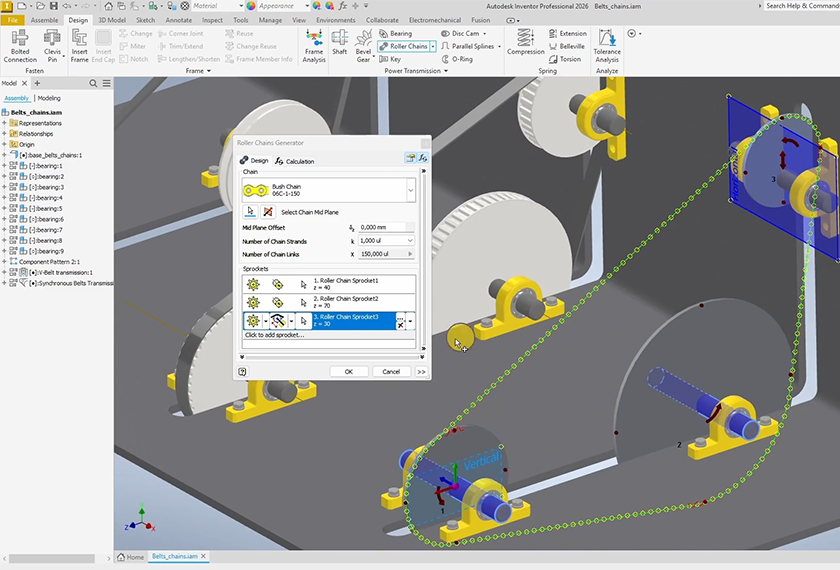This screenshot has height=570, width=840.
Task: Expand the Number of Chain Strands dropdown
Action: 410,241
